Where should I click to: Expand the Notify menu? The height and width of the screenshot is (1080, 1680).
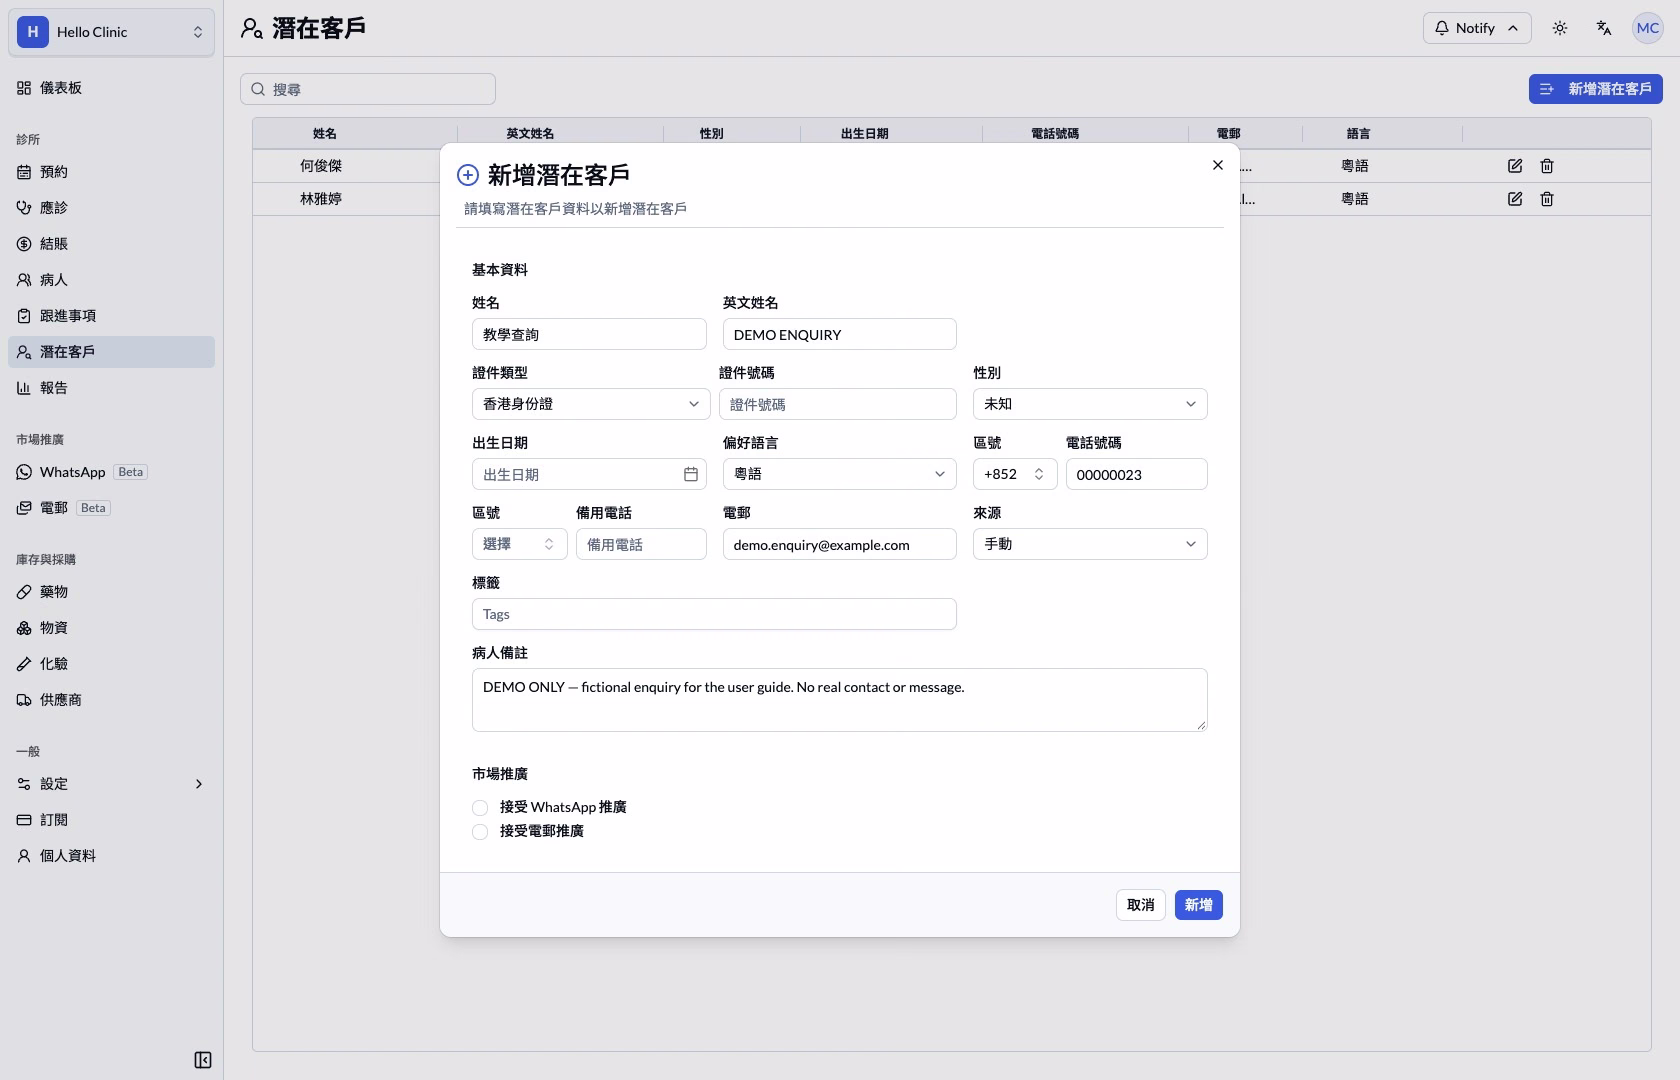[x=1477, y=28]
